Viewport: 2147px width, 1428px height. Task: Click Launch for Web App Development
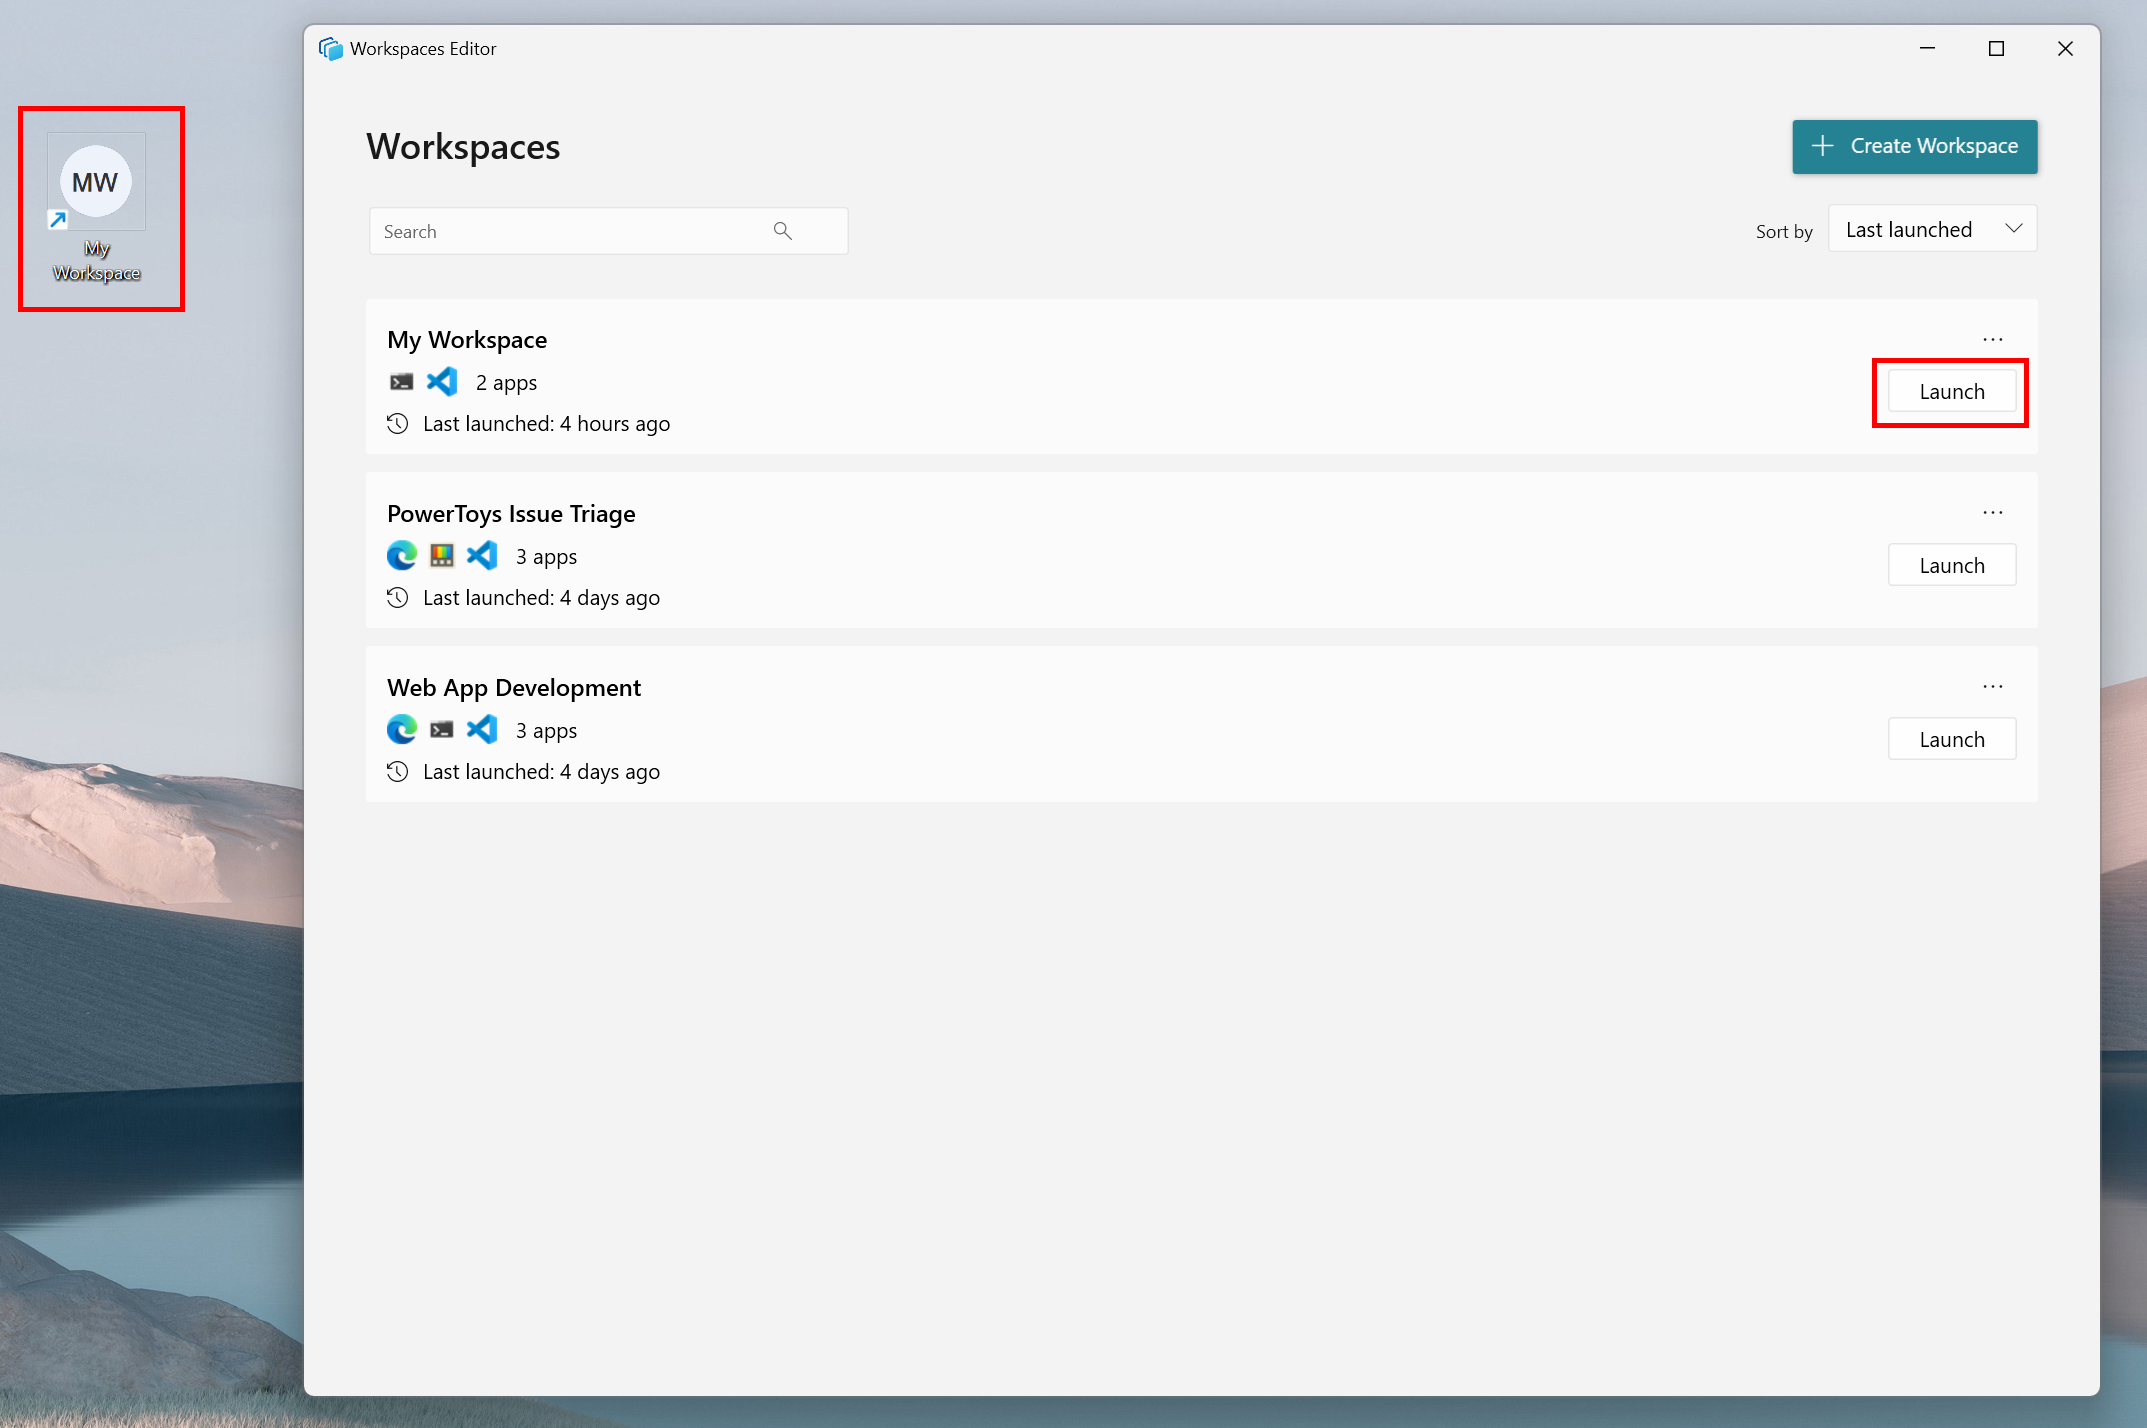coord(1949,738)
